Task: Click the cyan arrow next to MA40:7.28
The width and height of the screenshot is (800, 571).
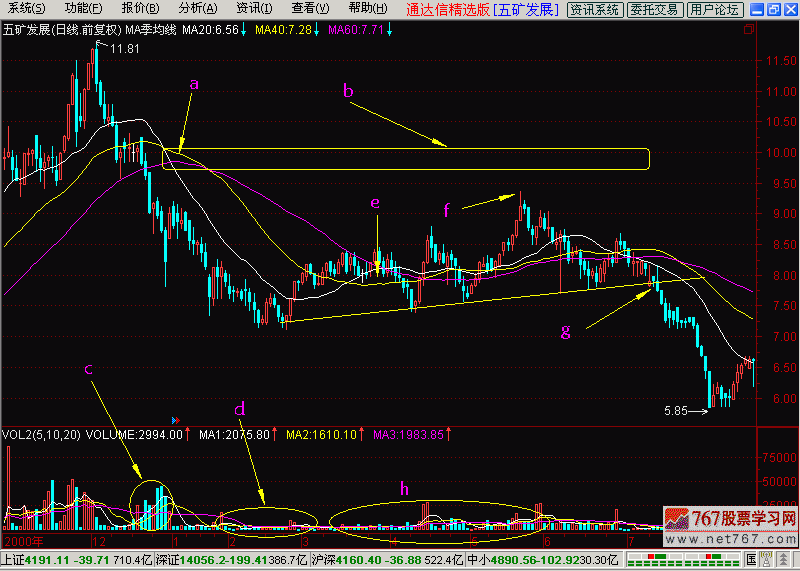Action: coord(316,31)
